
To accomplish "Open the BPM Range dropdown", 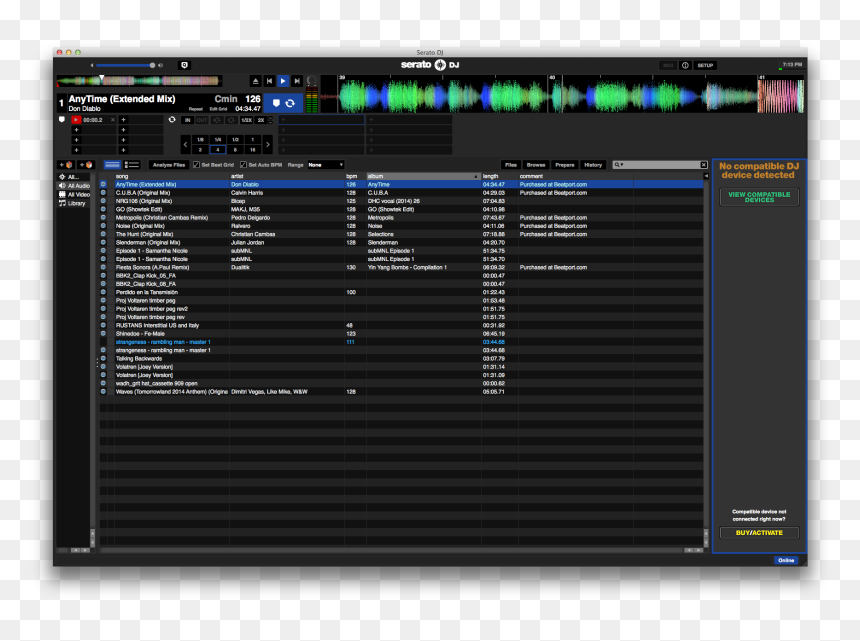I will [326, 164].
